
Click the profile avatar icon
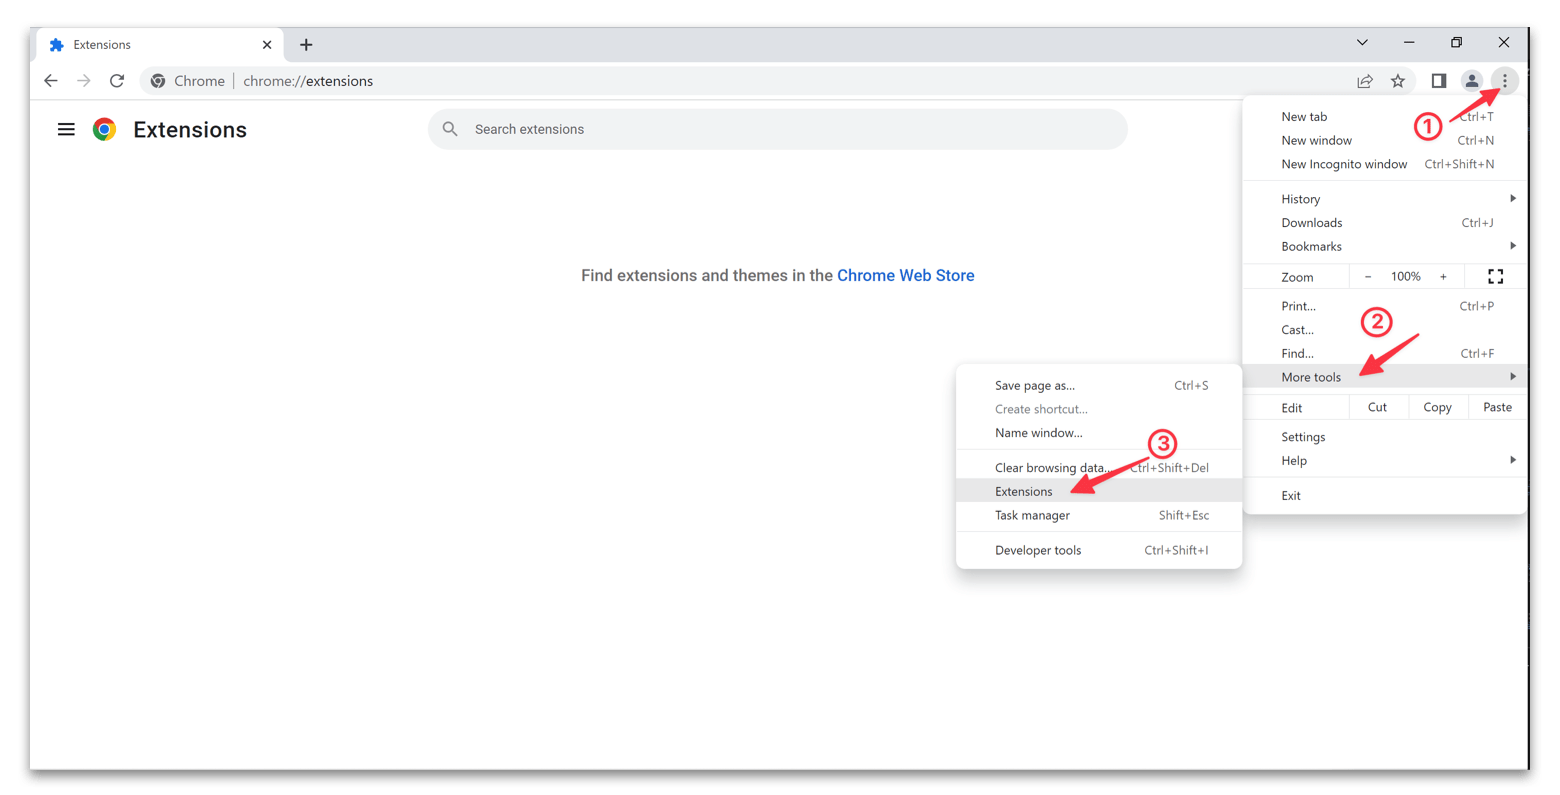tap(1471, 81)
